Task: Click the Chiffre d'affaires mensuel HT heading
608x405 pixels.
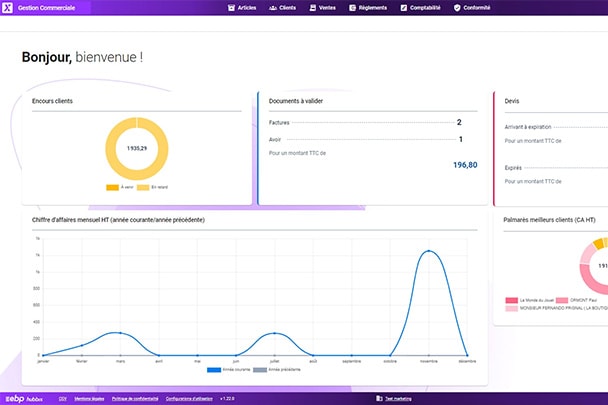Action: coord(118,220)
